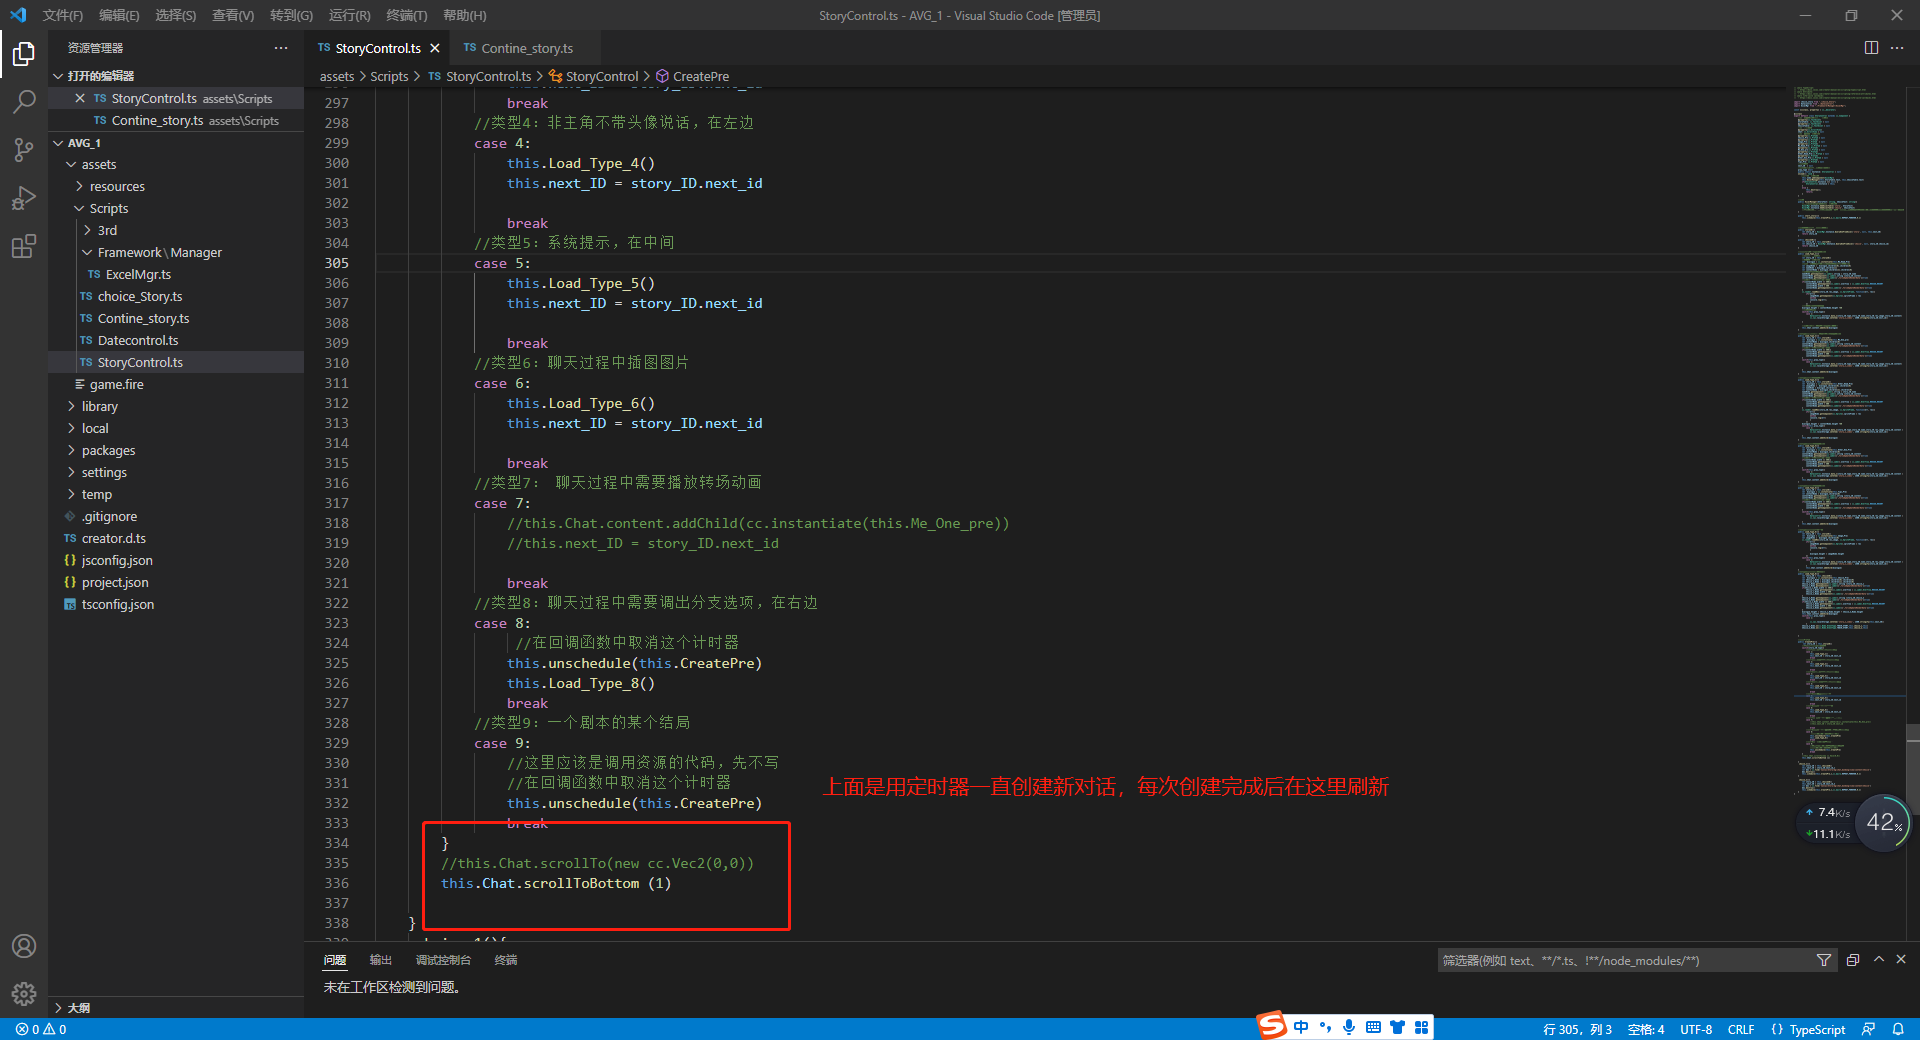Open the Source Control view

(x=24, y=149)
